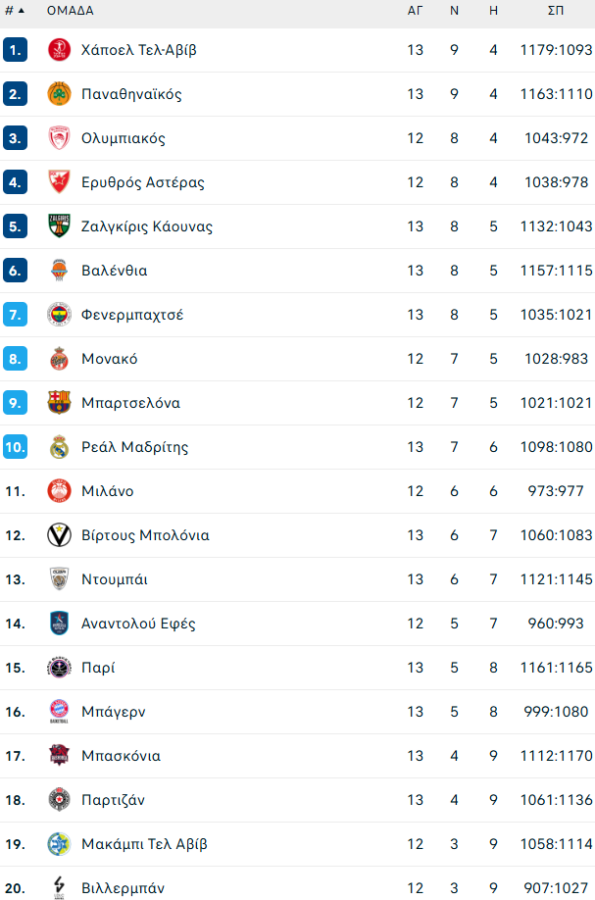595x900 pixels.
Task: Open the Fenerbahce team logo
Action: (x=60, y=314)
